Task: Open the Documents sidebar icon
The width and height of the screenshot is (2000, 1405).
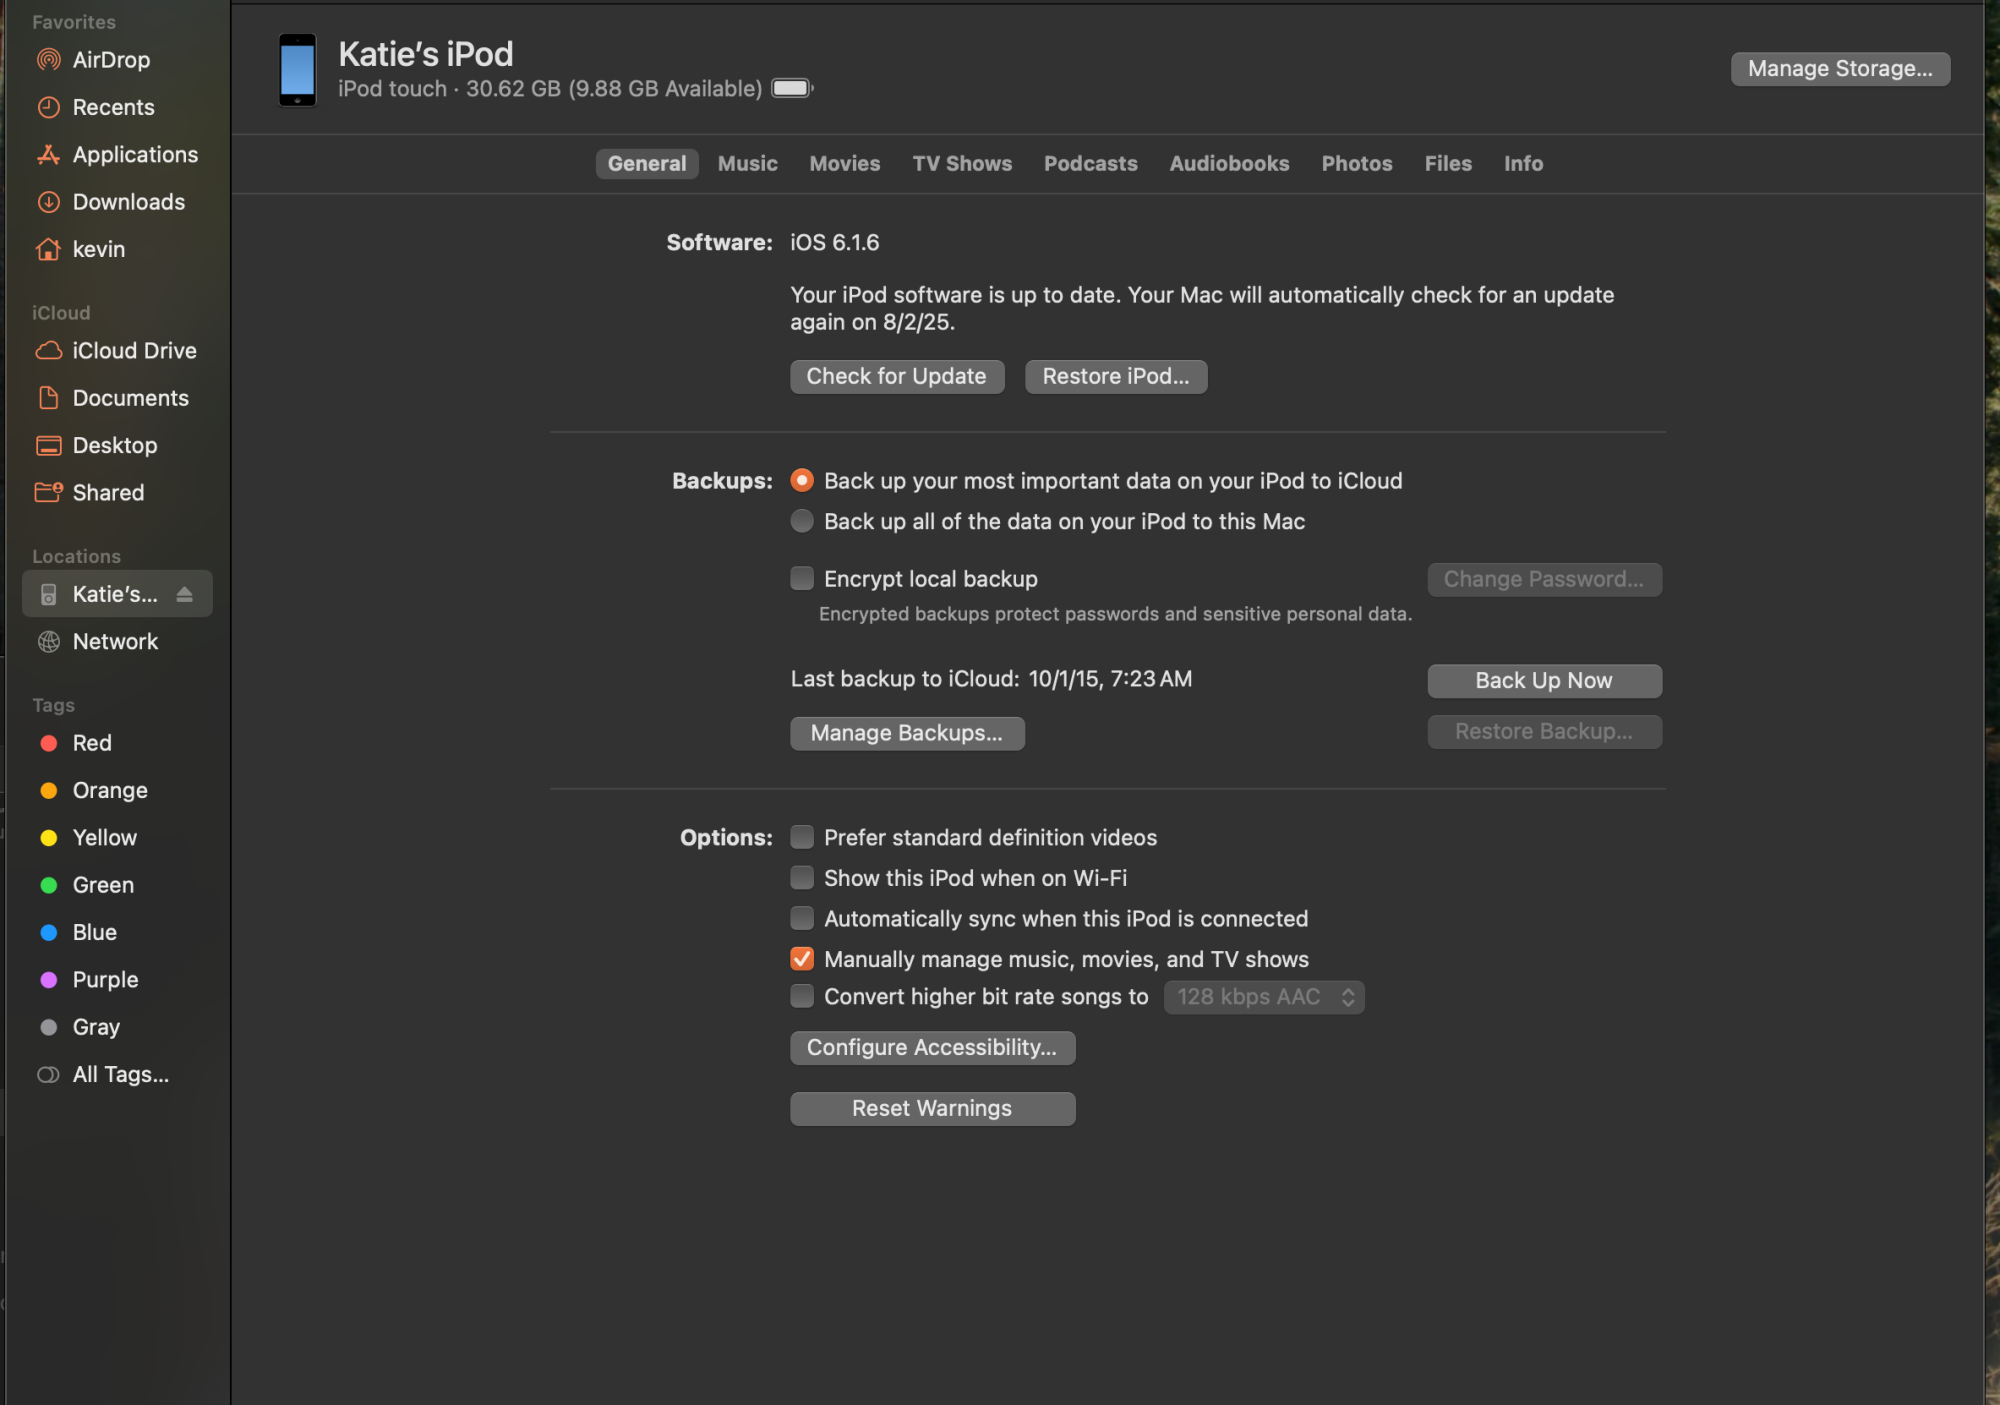Action: coord(48,398)
